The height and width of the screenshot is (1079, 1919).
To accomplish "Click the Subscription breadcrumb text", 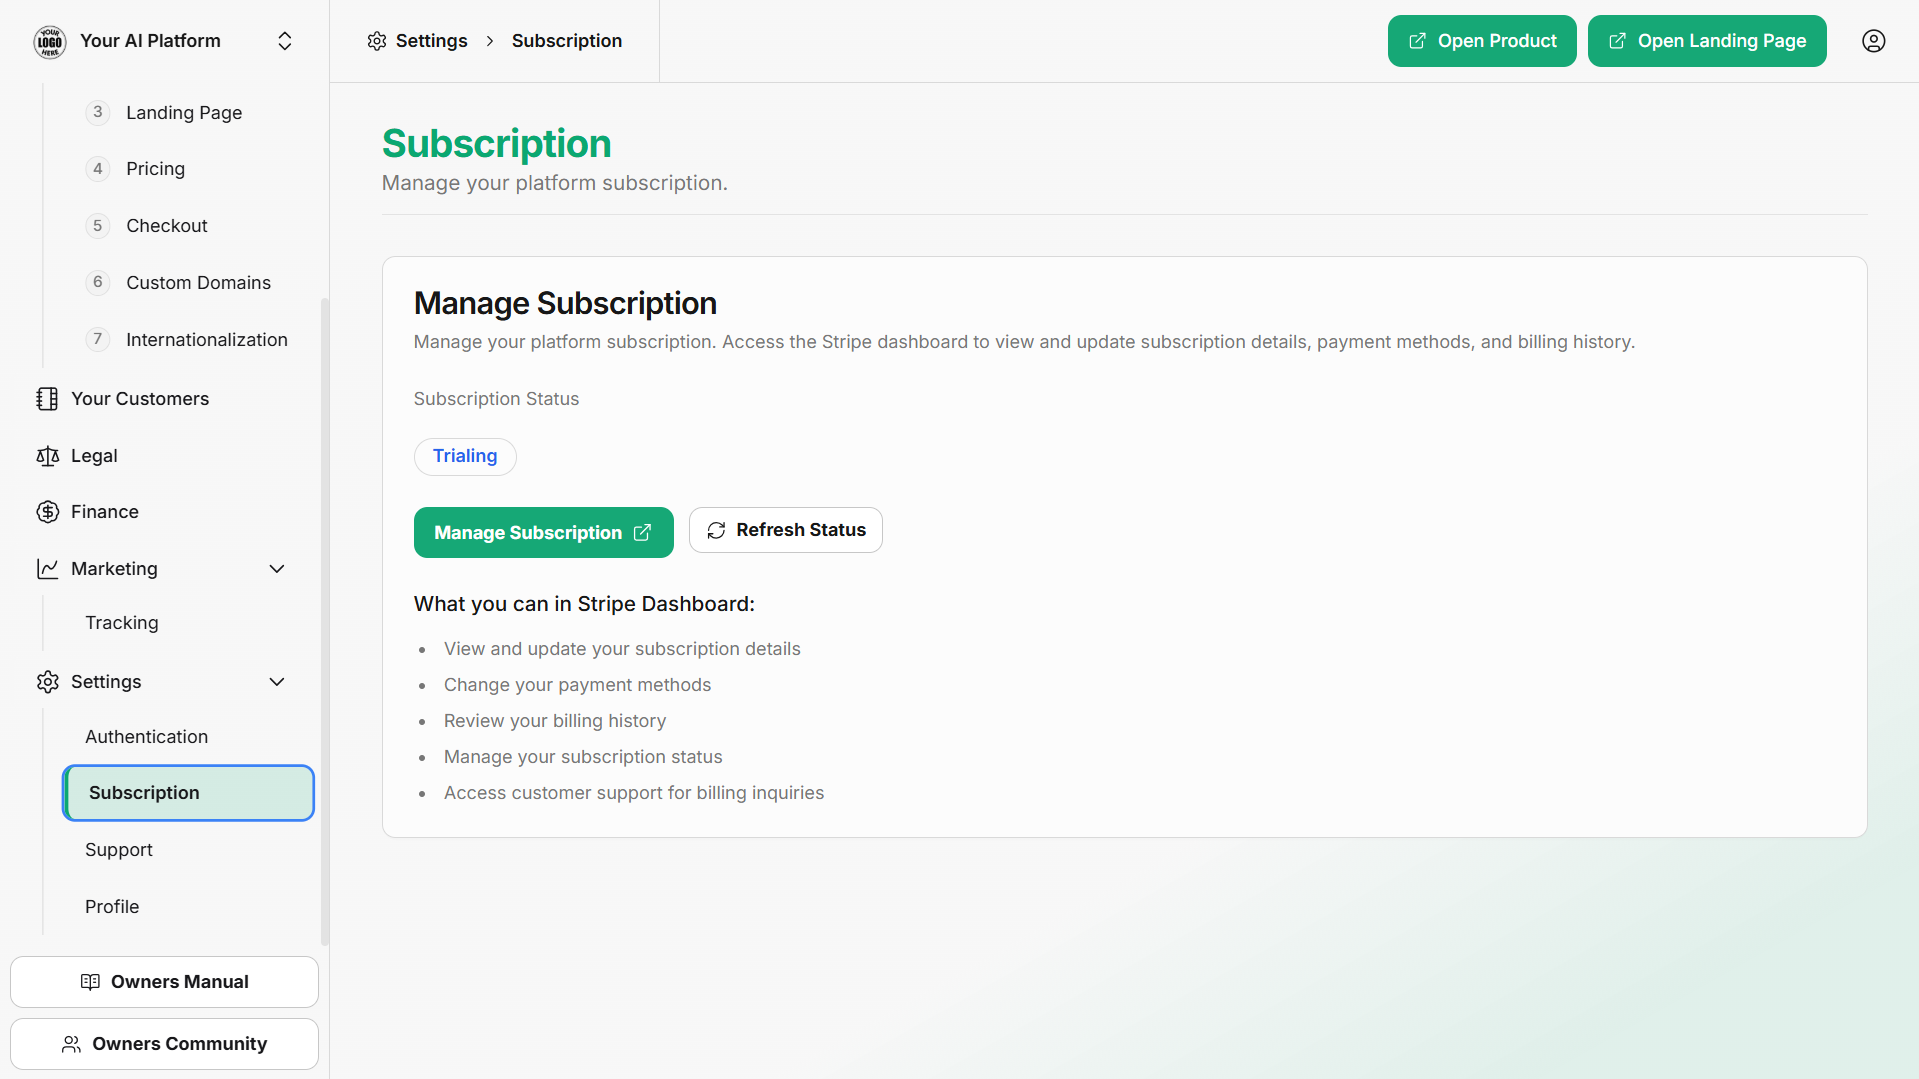I will click(567, 41).
